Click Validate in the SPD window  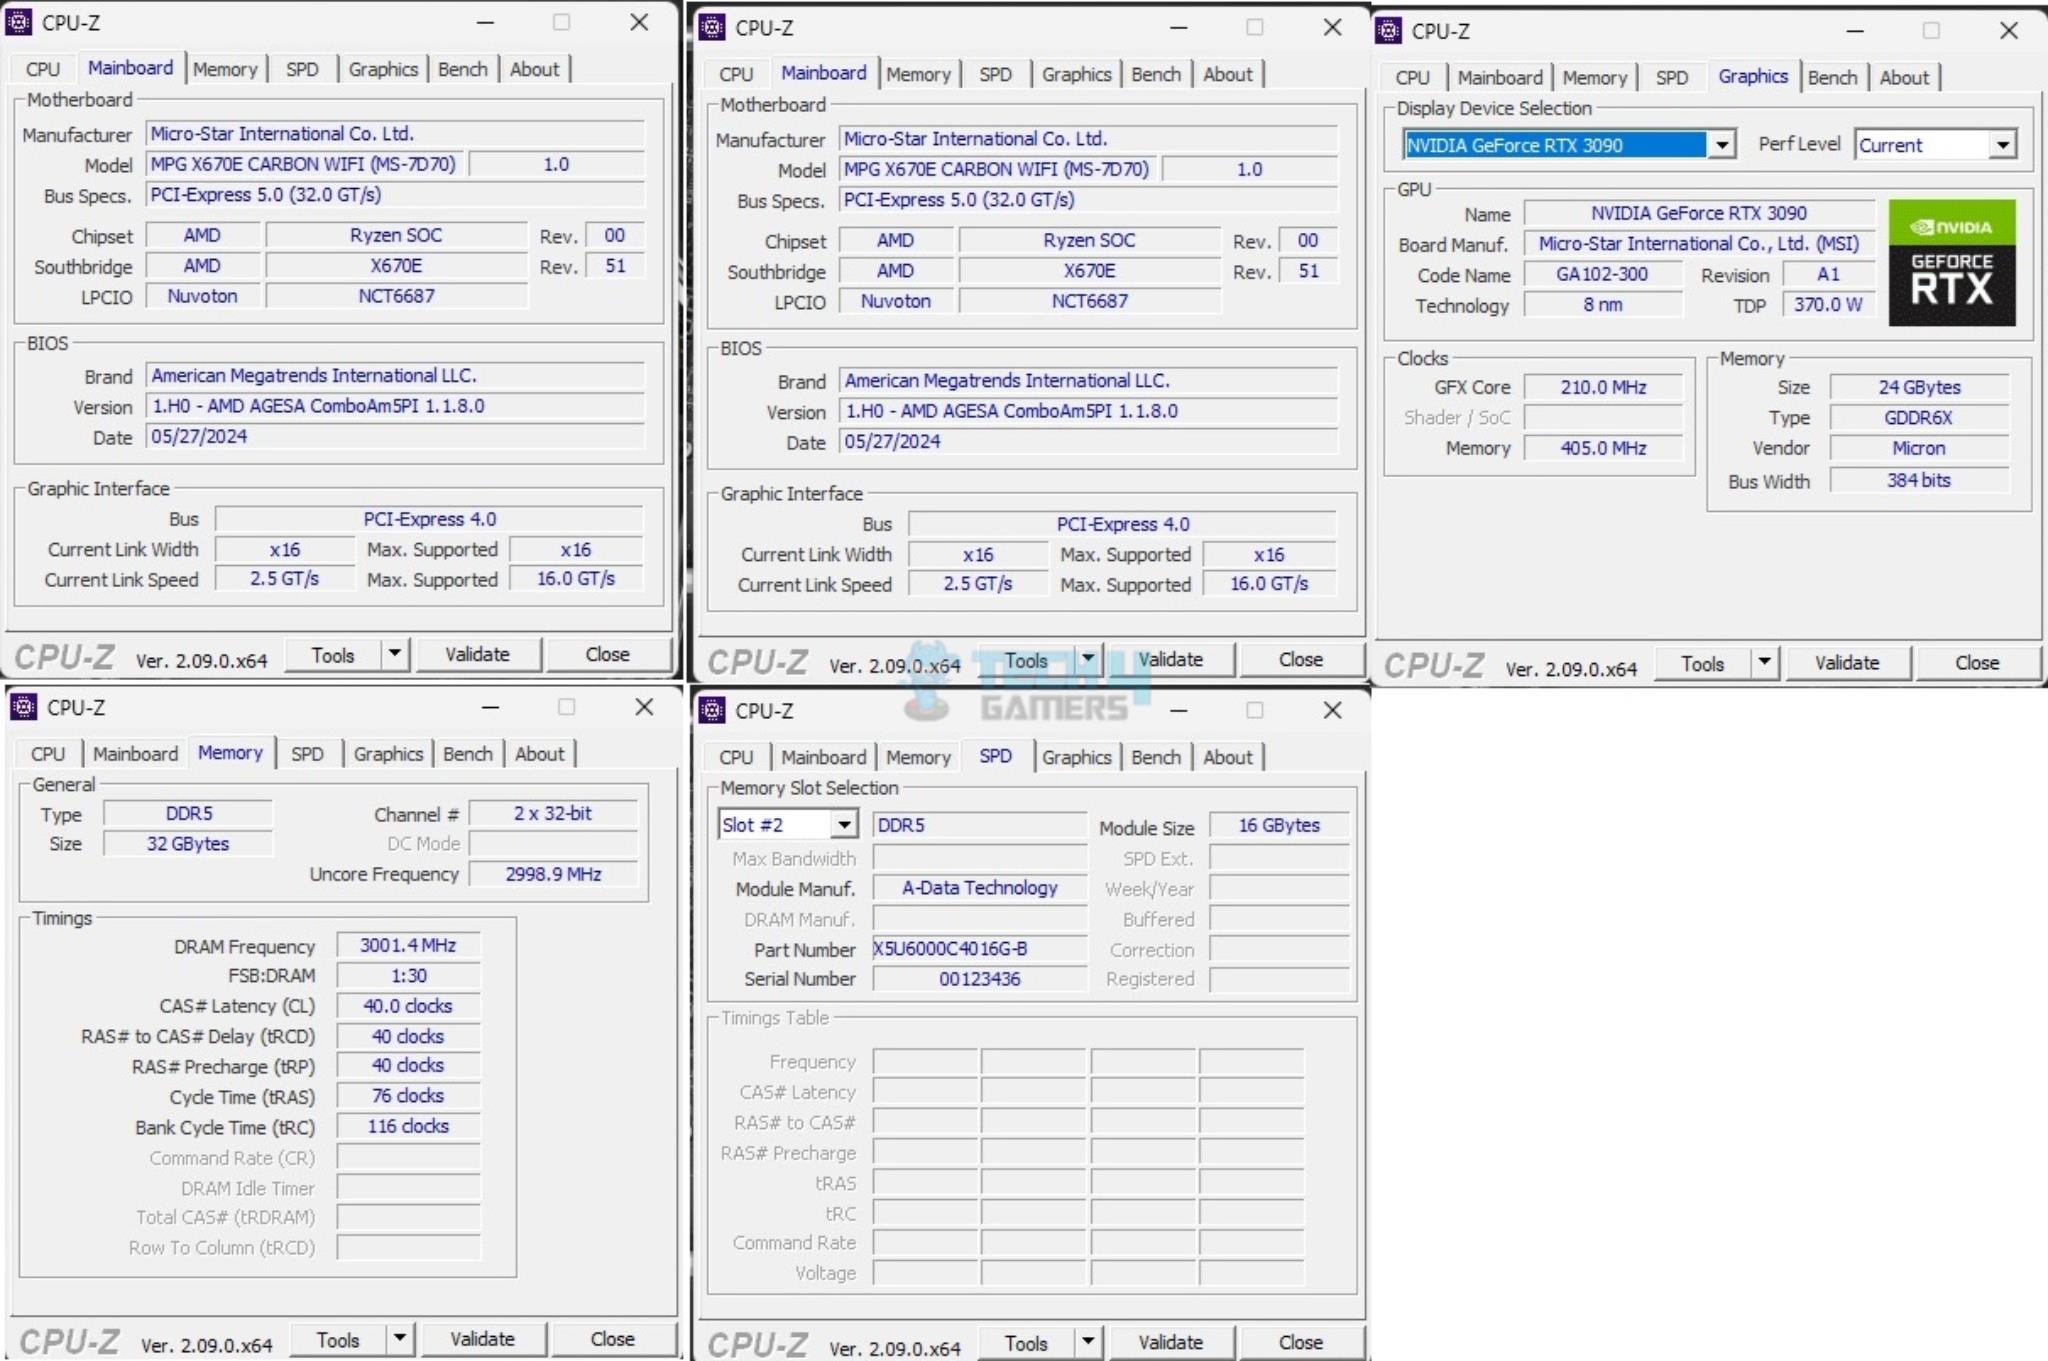click(x=1170, y=1343)
